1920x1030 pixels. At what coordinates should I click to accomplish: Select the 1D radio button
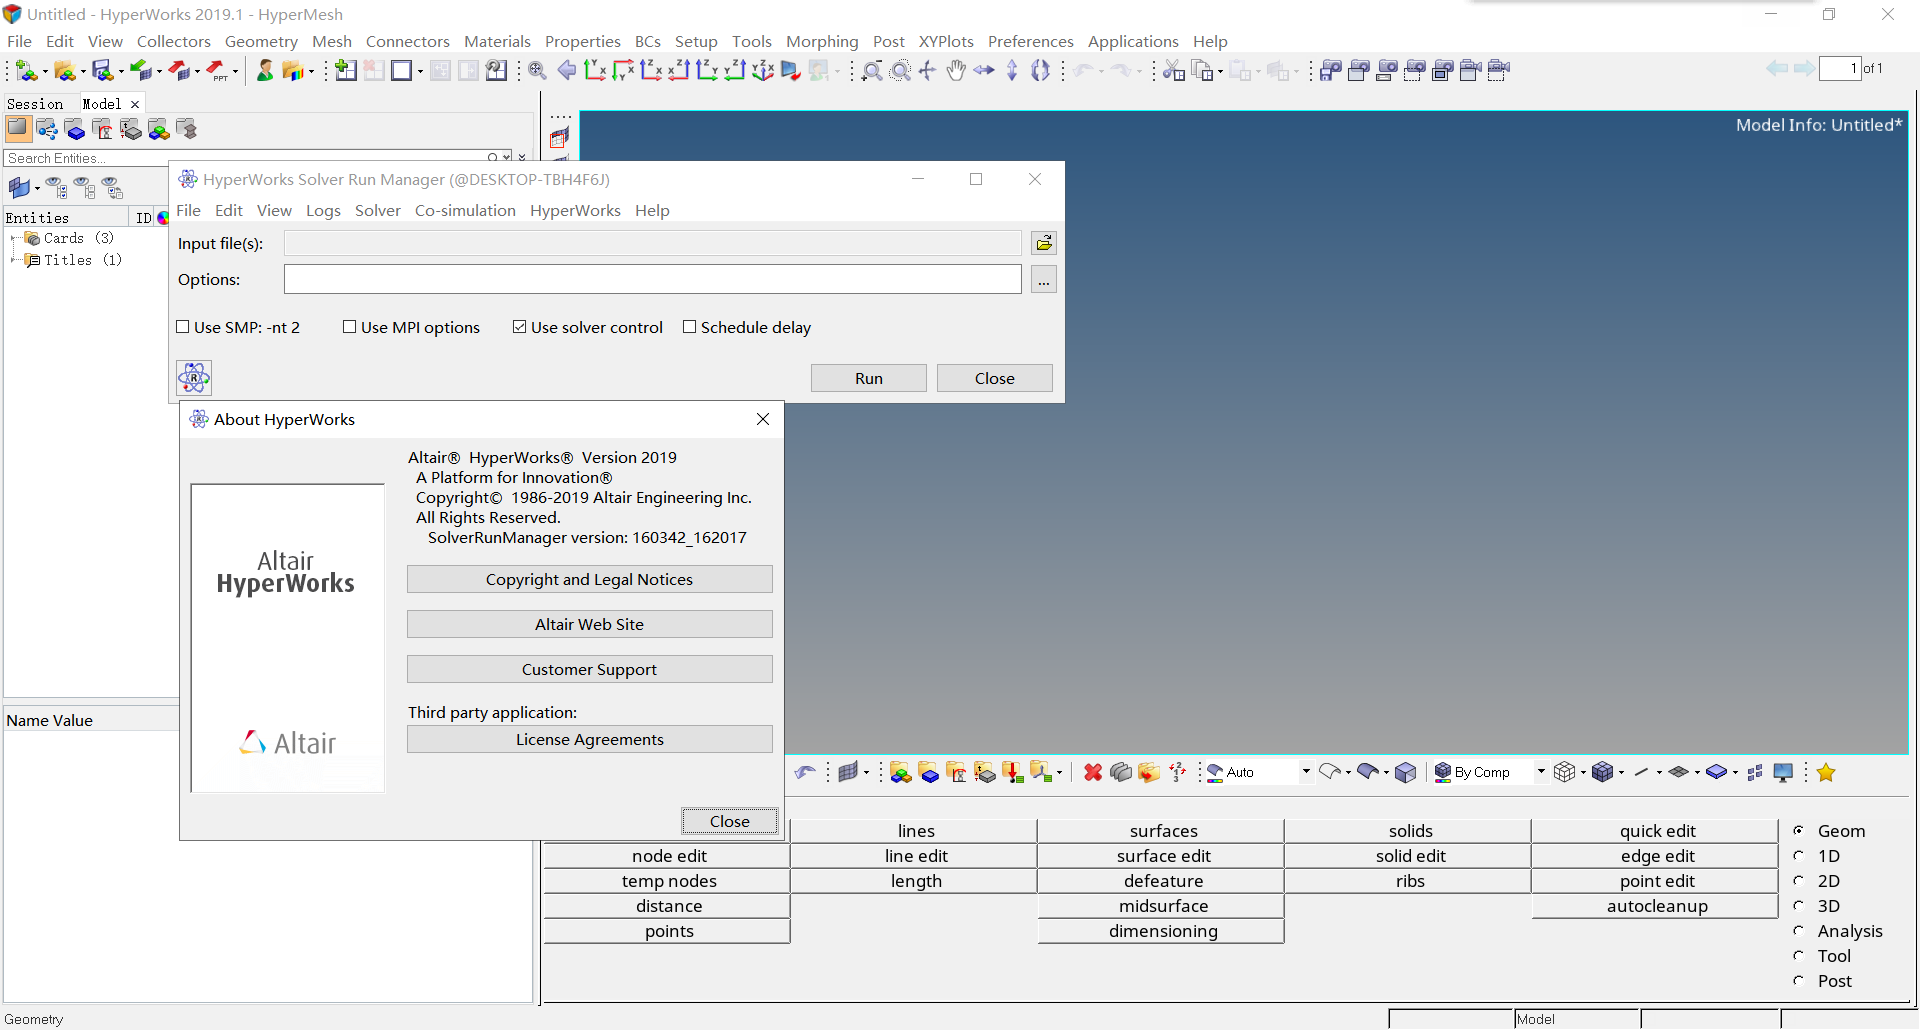(x=1798, y=855)
